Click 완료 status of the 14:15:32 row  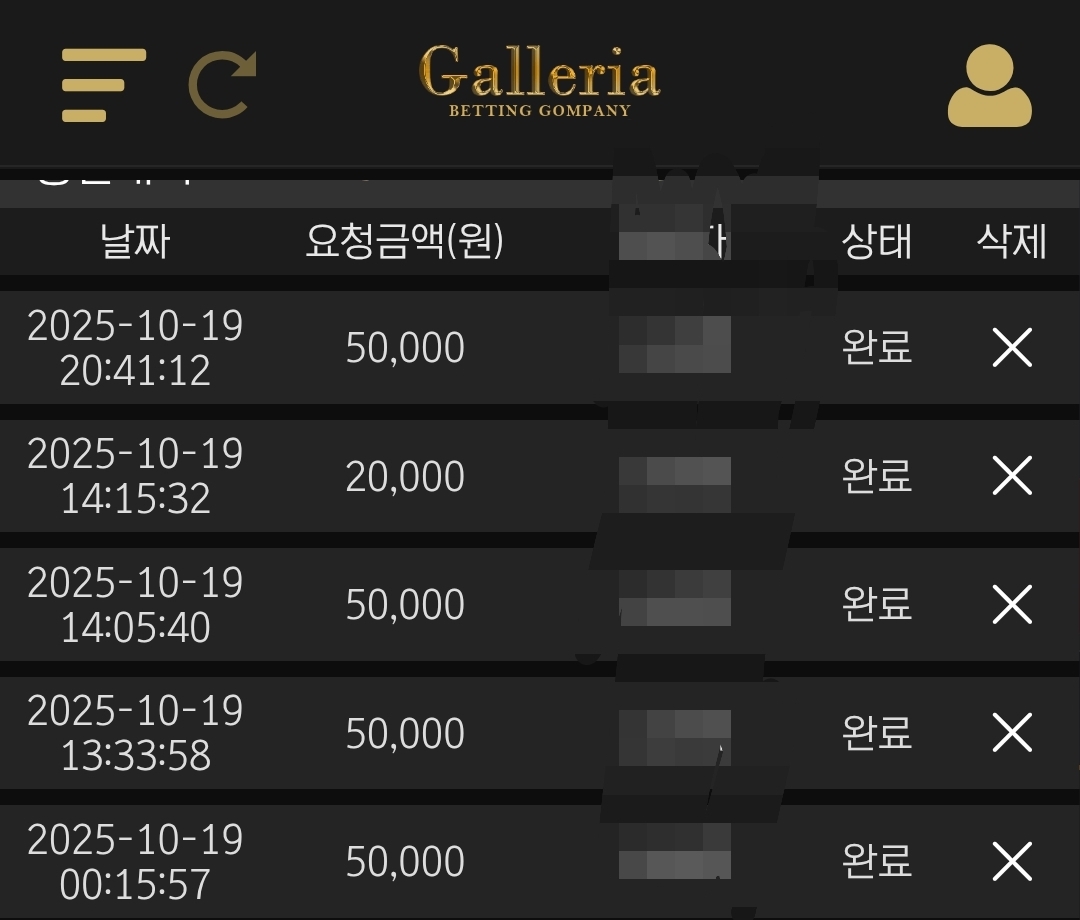click(x=877, y=476)
